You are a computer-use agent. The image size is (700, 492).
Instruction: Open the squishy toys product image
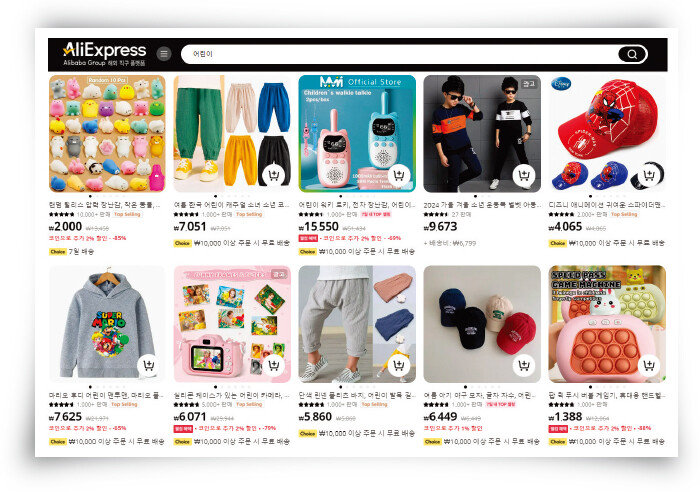click(x=107, y=133)
